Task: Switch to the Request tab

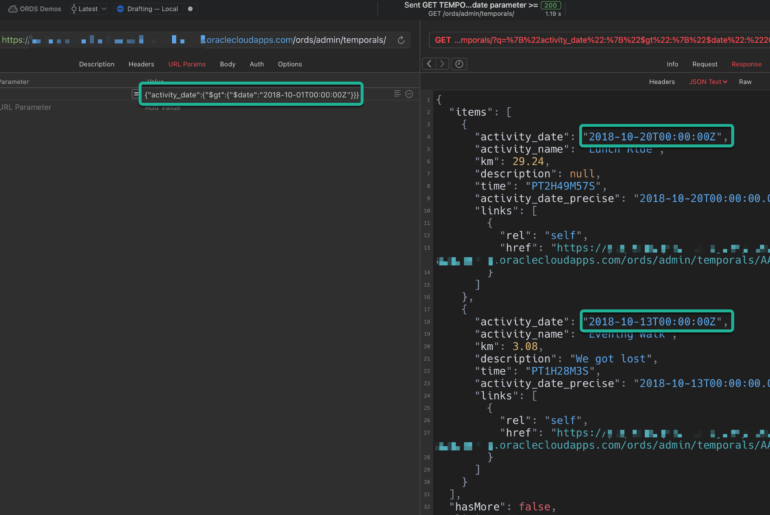Action: (705, 64)
